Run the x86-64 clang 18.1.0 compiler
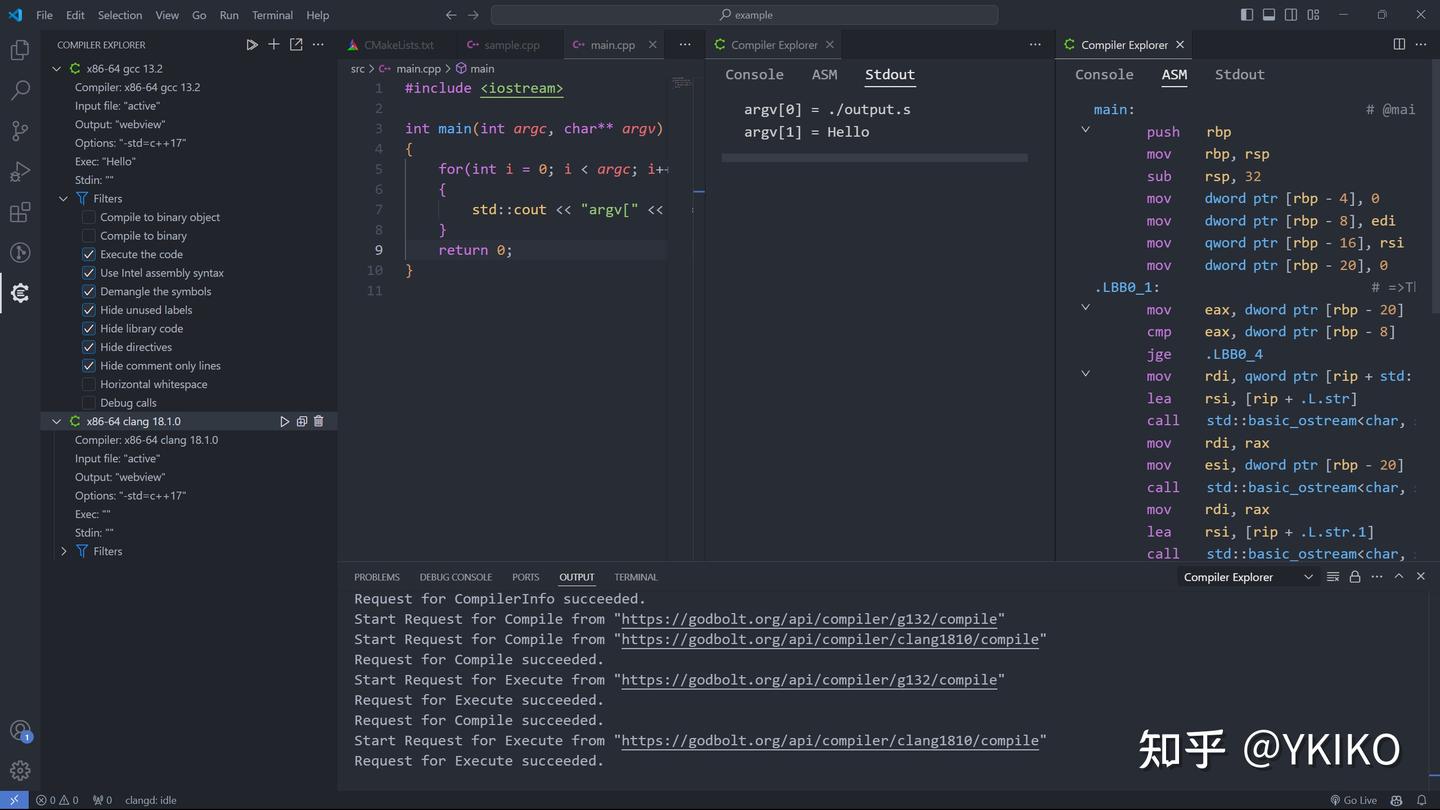 (x=285, y=422)
